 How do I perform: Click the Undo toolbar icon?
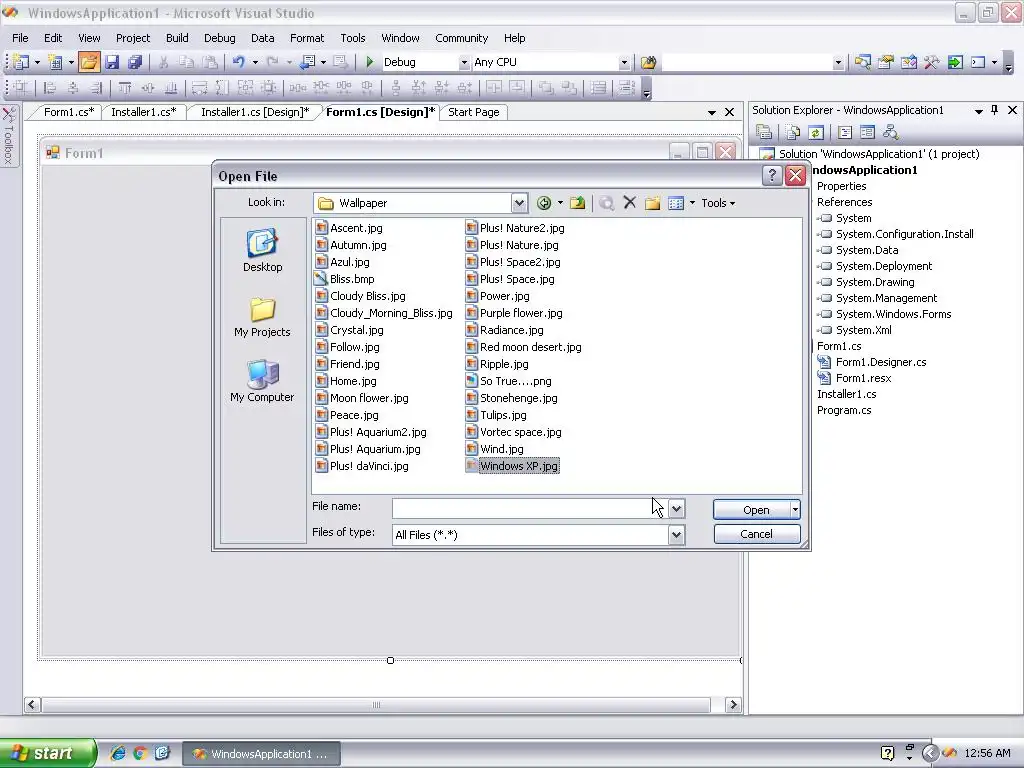pyautogui.click(x=239, y=62)
